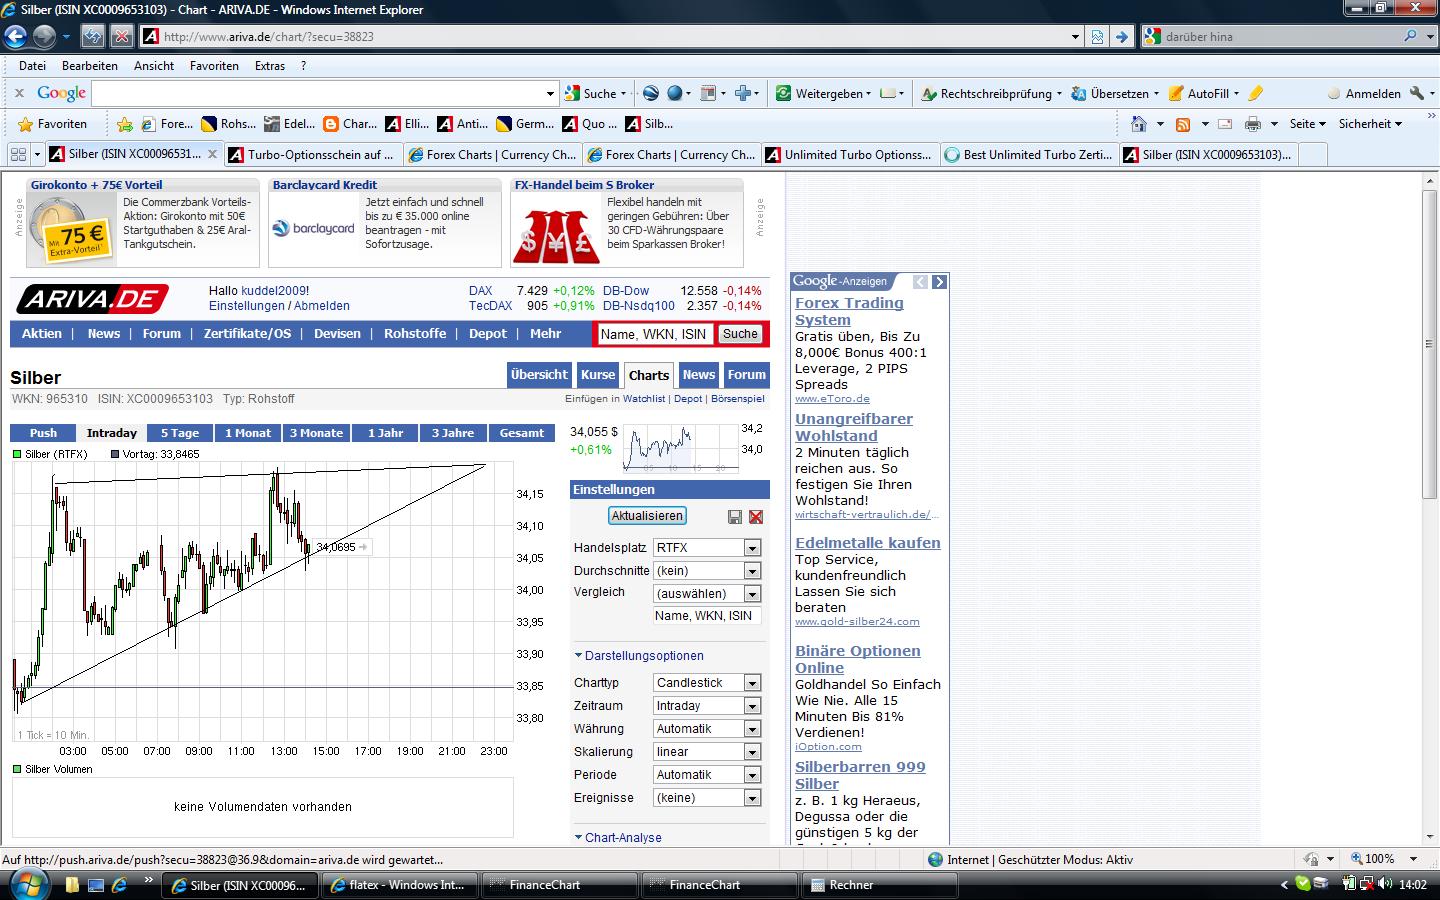Click the Read Mail icon in command bar
The height and width of the screenshot is (900, 1440).
(1223, 124)
